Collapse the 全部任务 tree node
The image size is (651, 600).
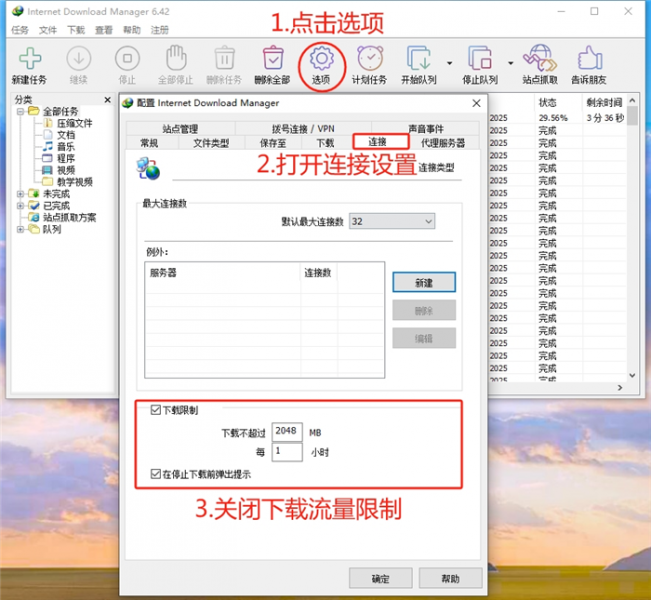pos(20,111)
